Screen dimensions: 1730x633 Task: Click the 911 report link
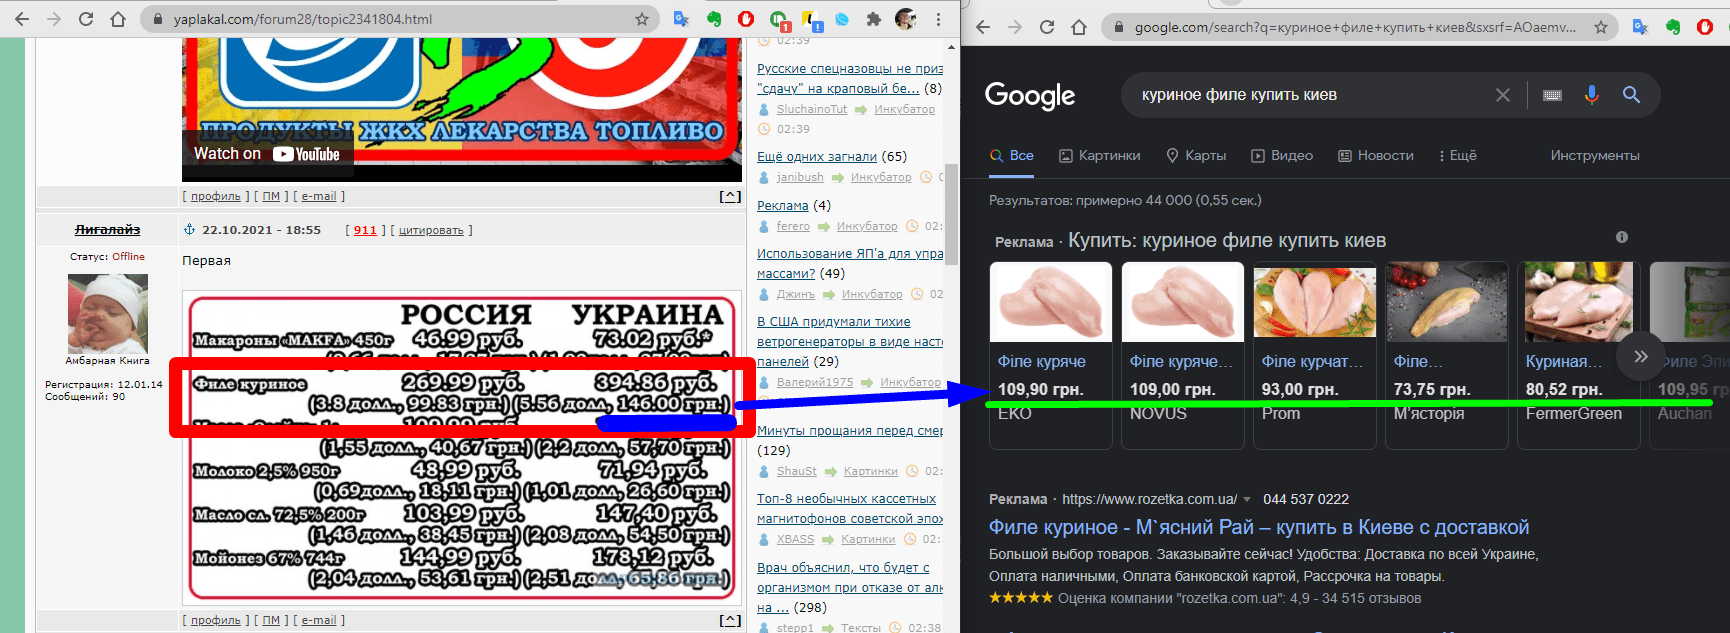[365, 230]
